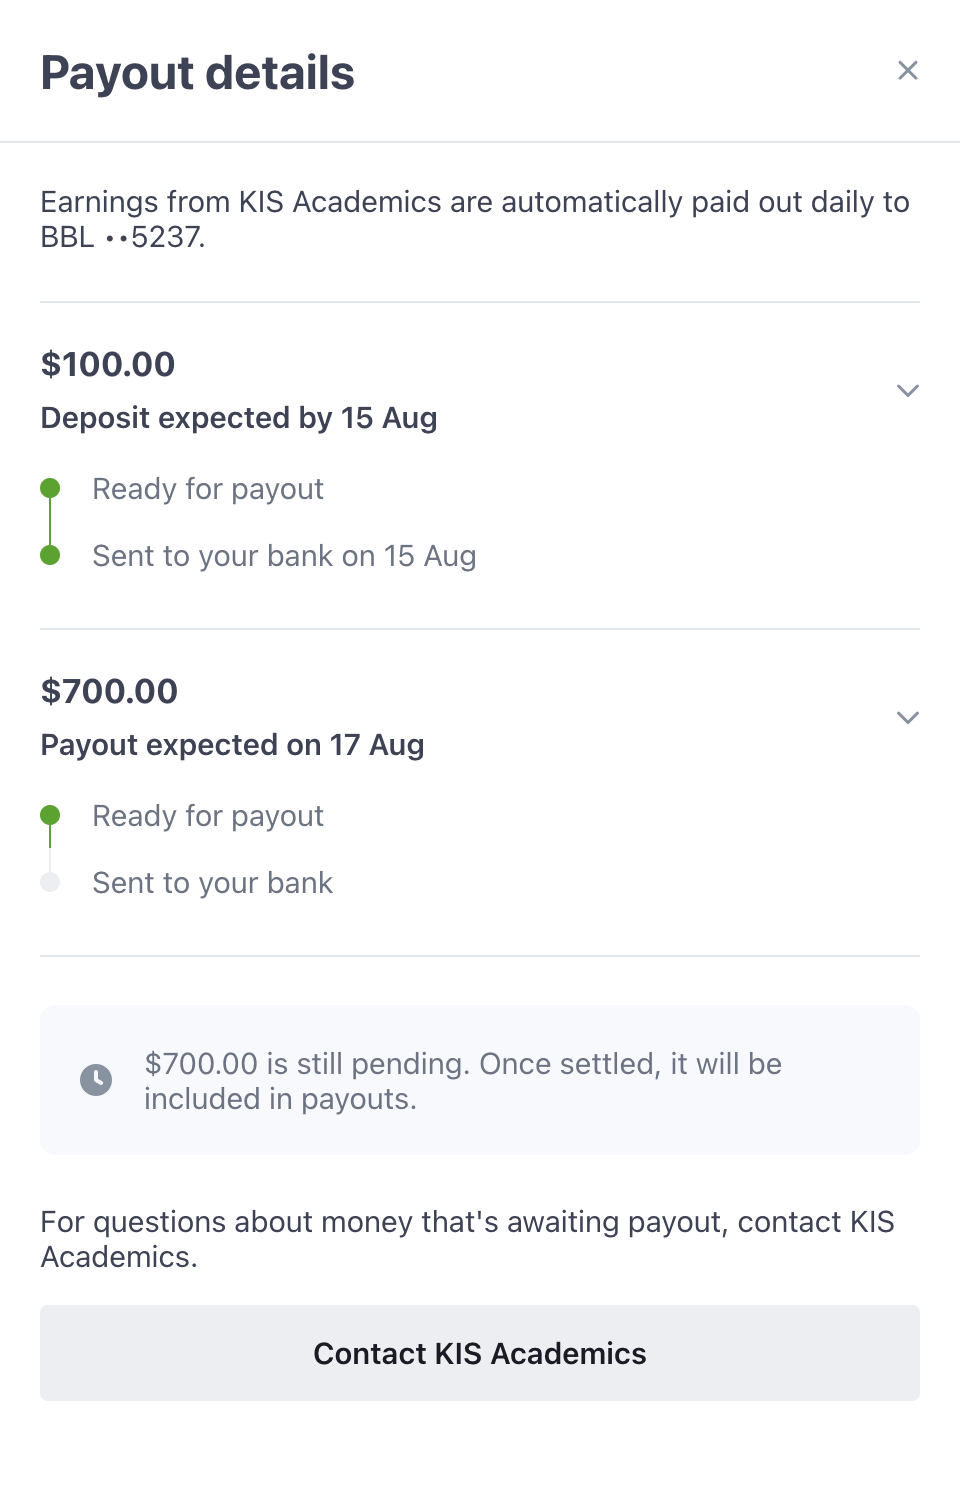
Task: Expand the $100.00 payout chevron
Action: click(907, 391)
